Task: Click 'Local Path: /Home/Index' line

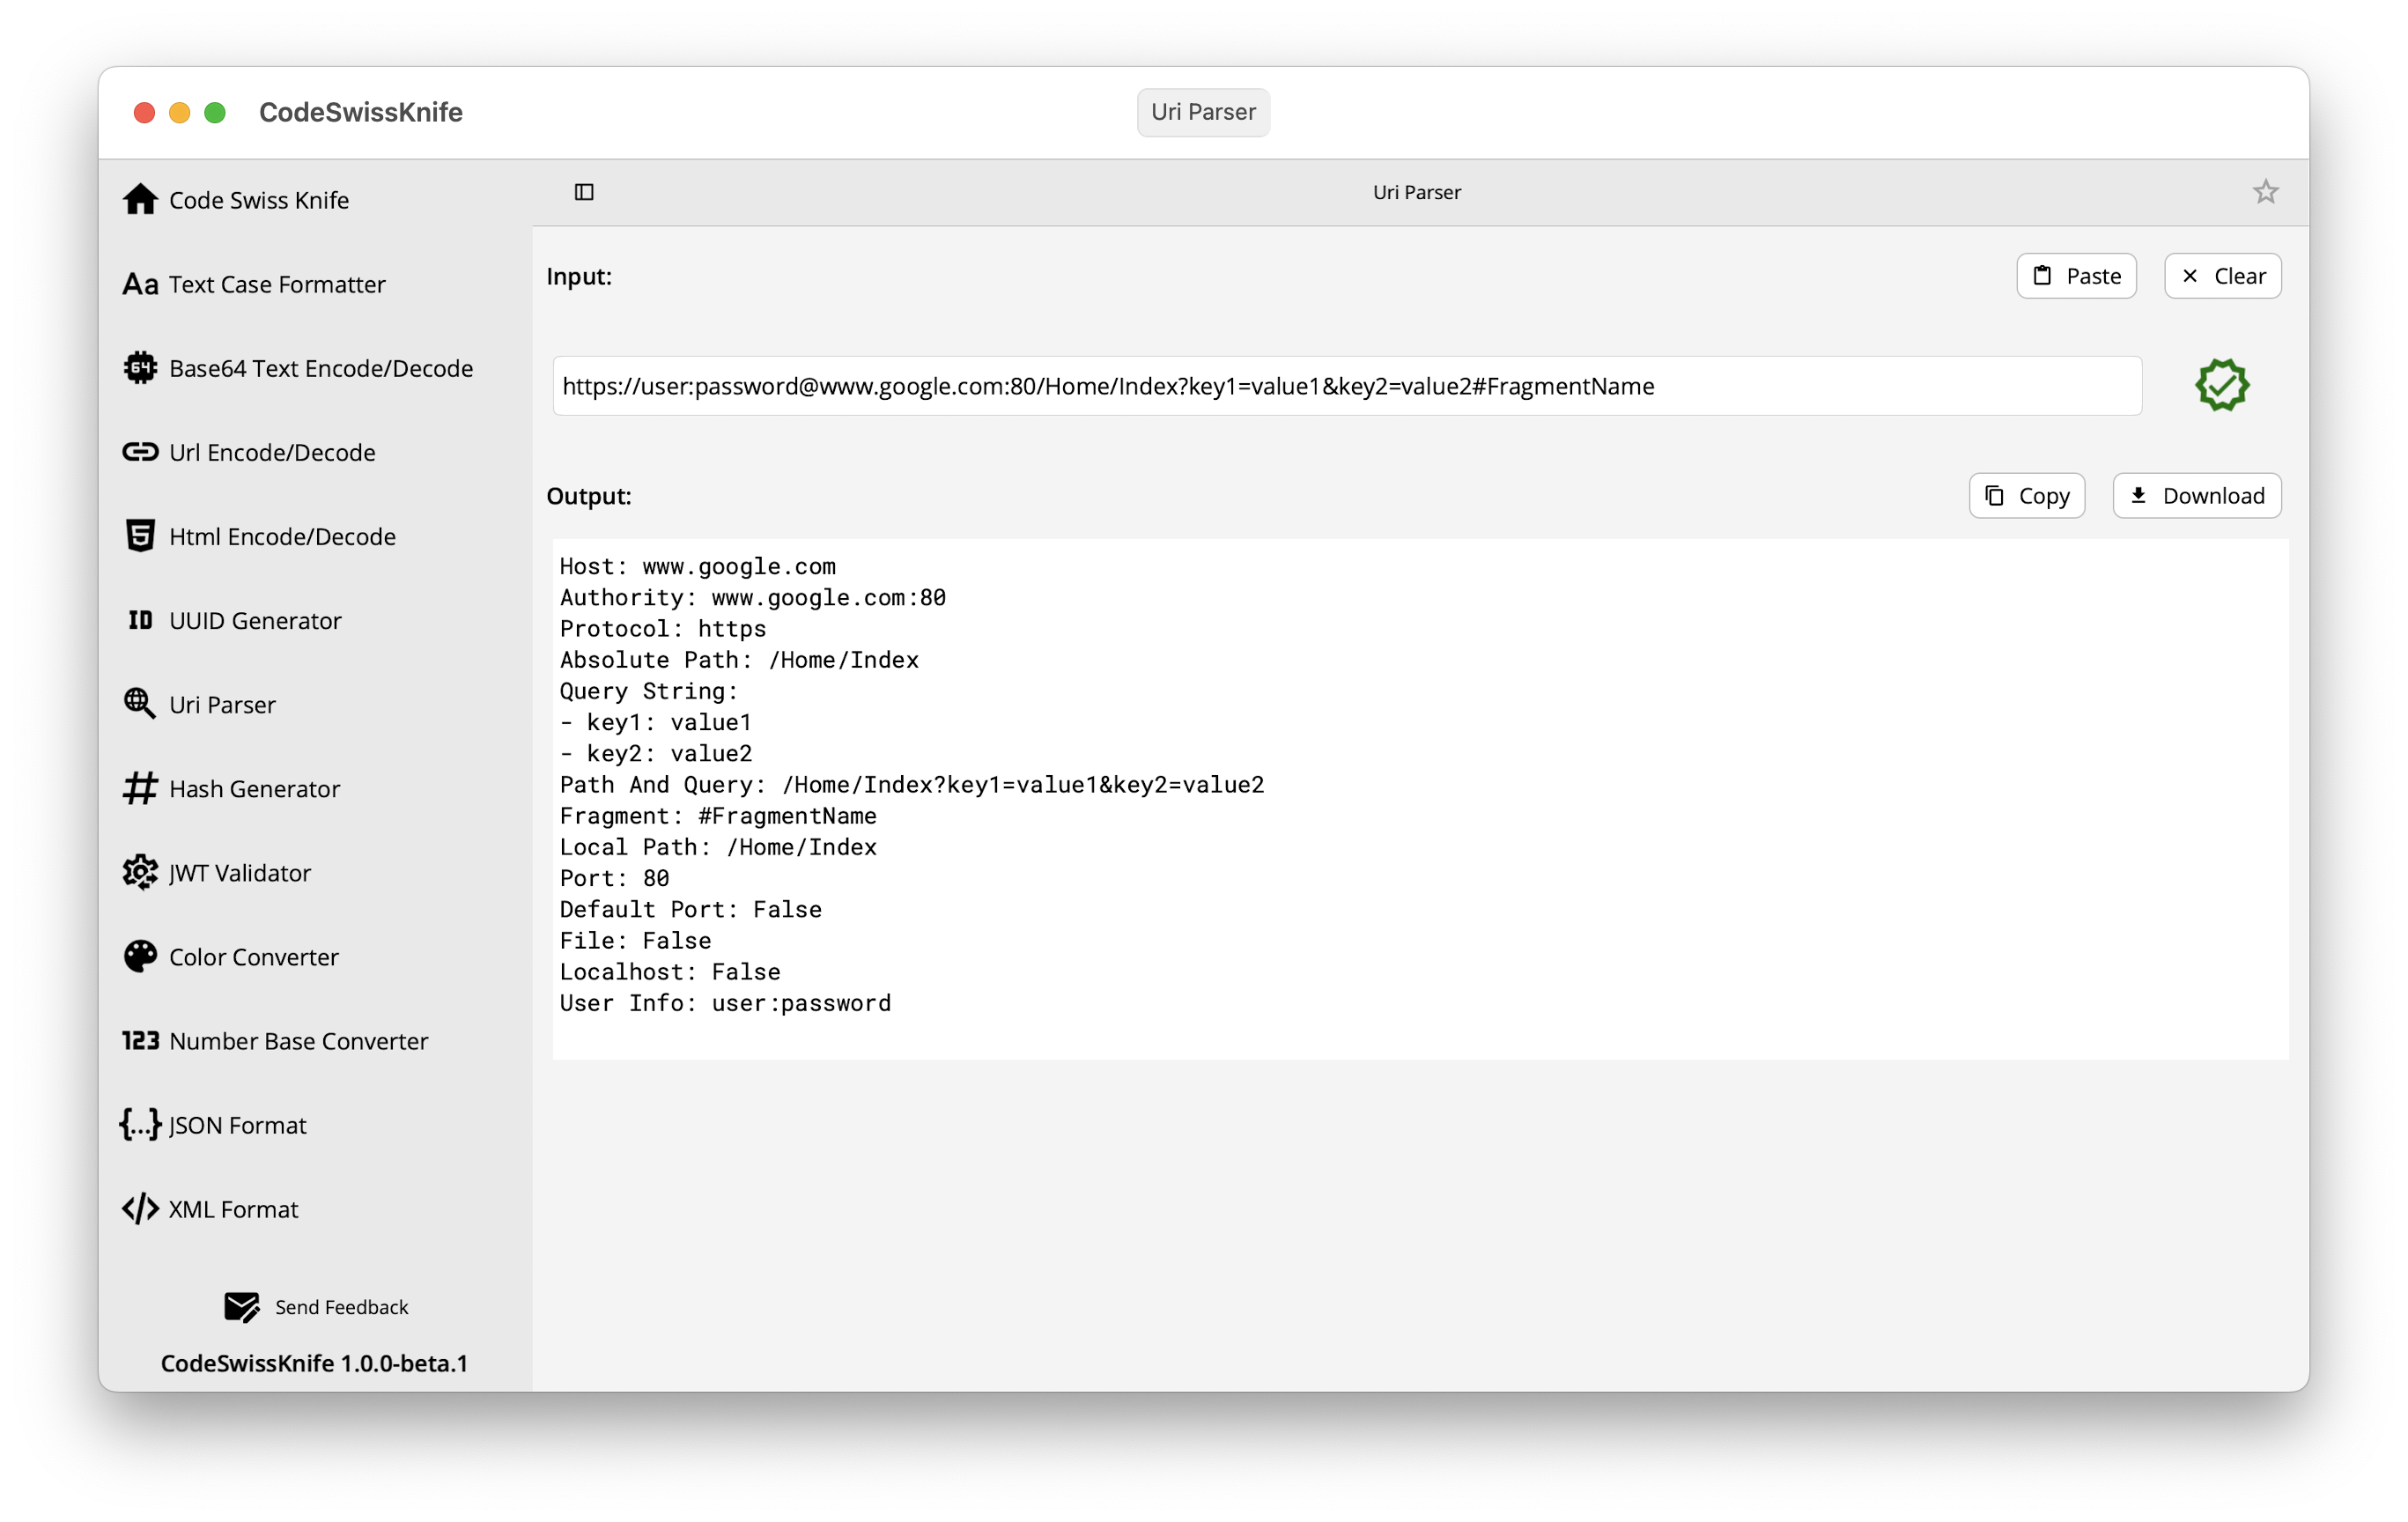Action: coord(718,847)
